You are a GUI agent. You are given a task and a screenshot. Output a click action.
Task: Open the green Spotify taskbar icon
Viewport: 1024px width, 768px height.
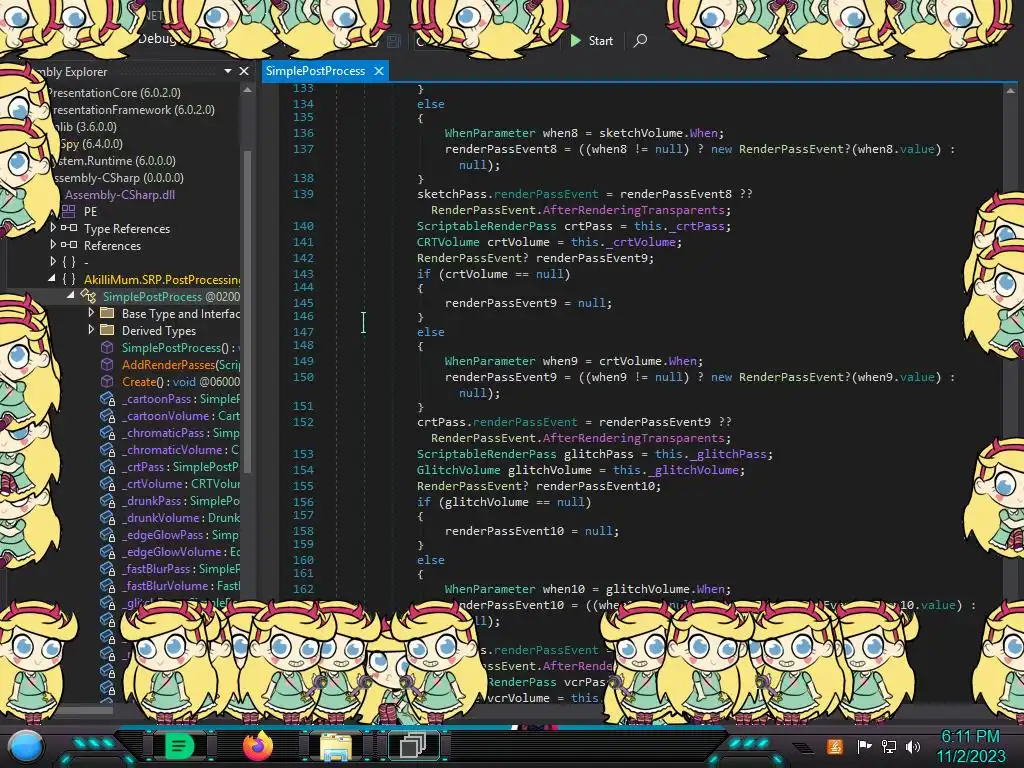pos(178,745)
